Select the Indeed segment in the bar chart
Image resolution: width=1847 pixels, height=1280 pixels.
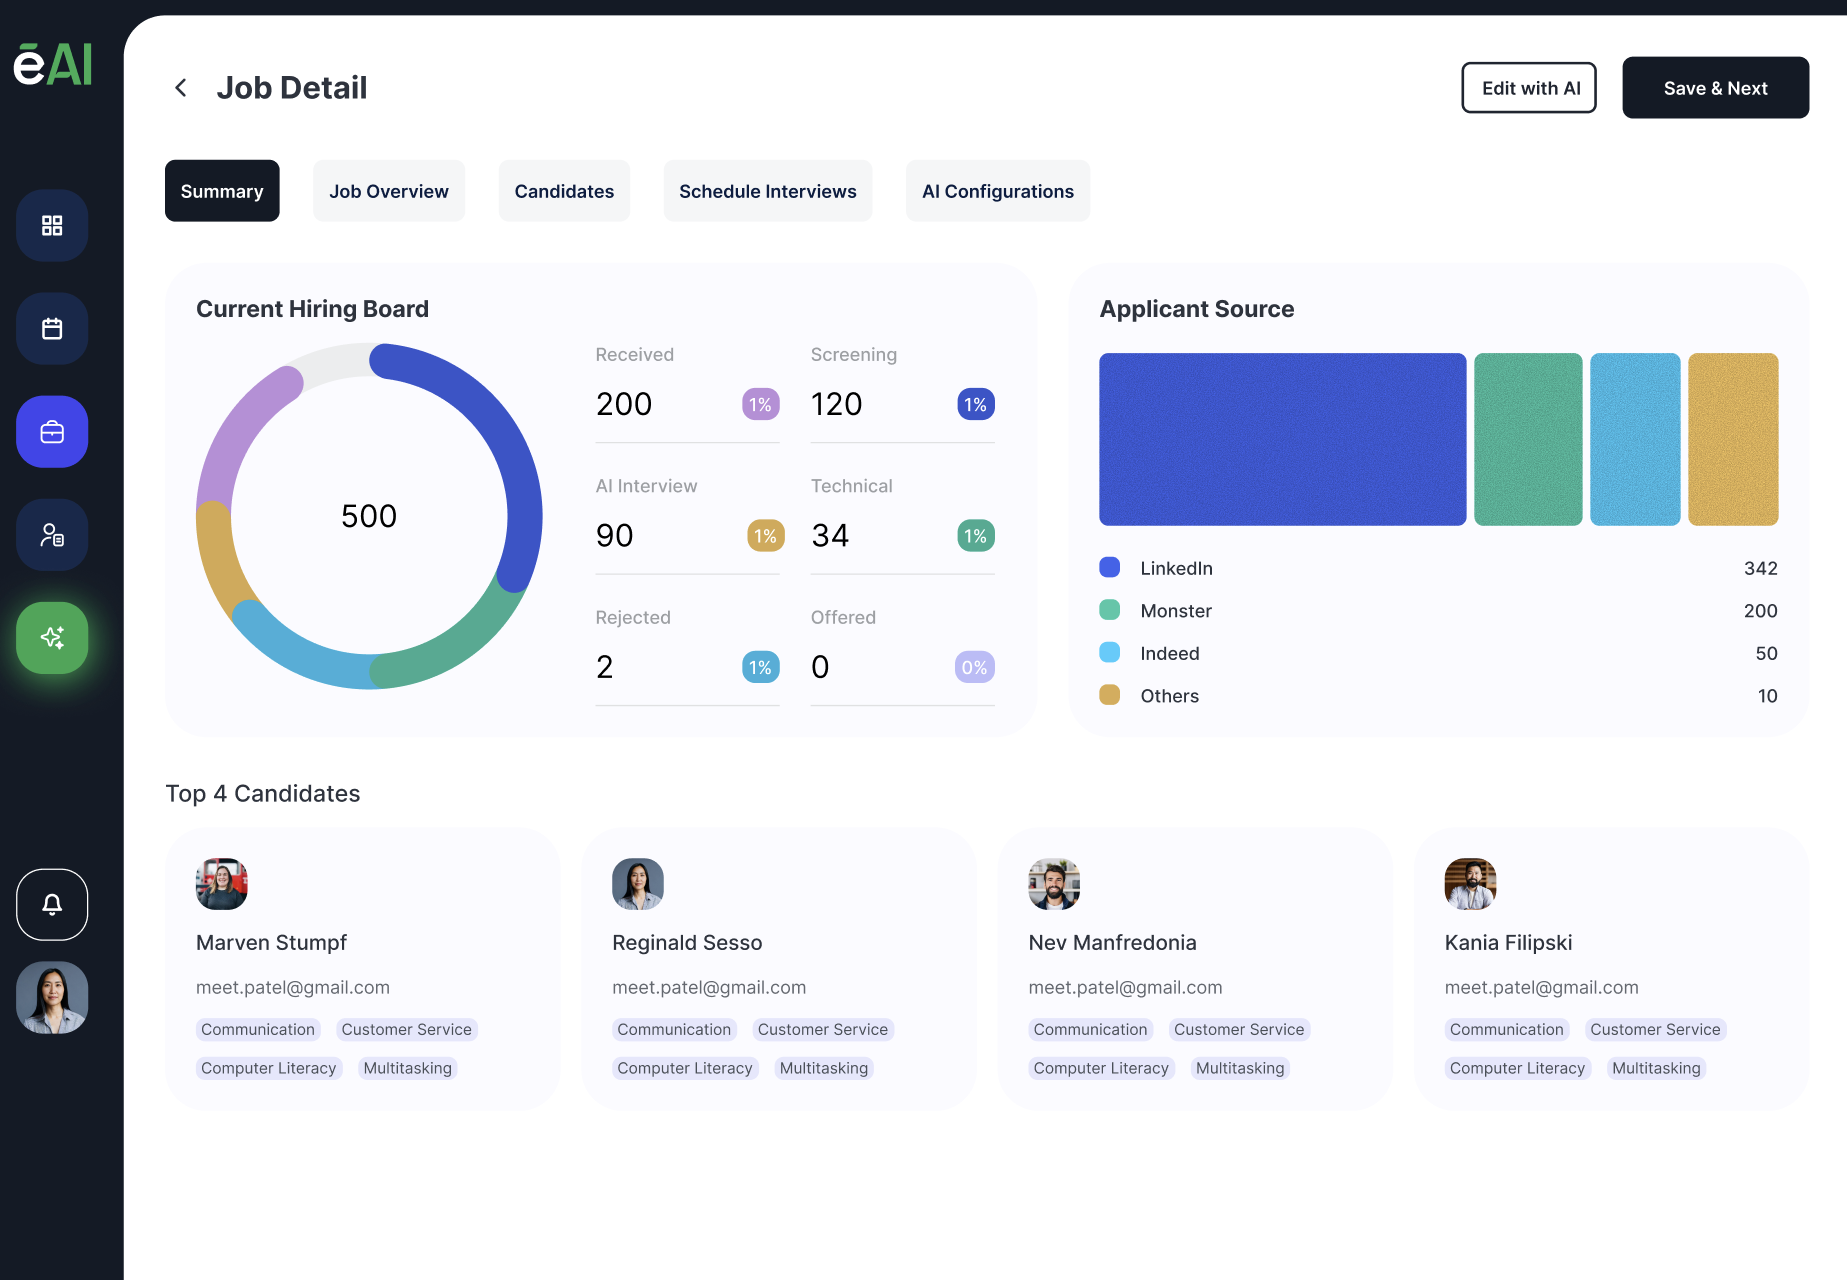pyautogui.click(x=1635, y=439)
